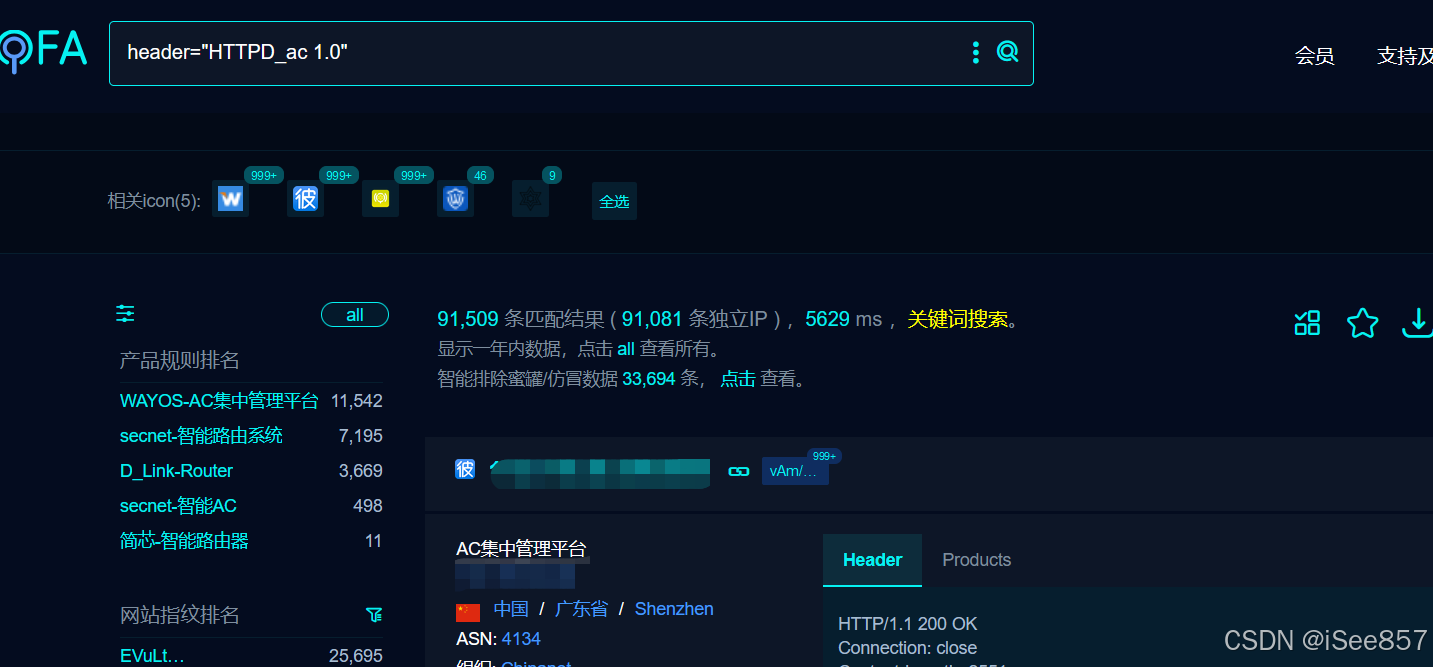Image resolution: width=1433 pixels, height=667 pixels.
Task: Click the blurred result host URL
Action: [600, 472]
